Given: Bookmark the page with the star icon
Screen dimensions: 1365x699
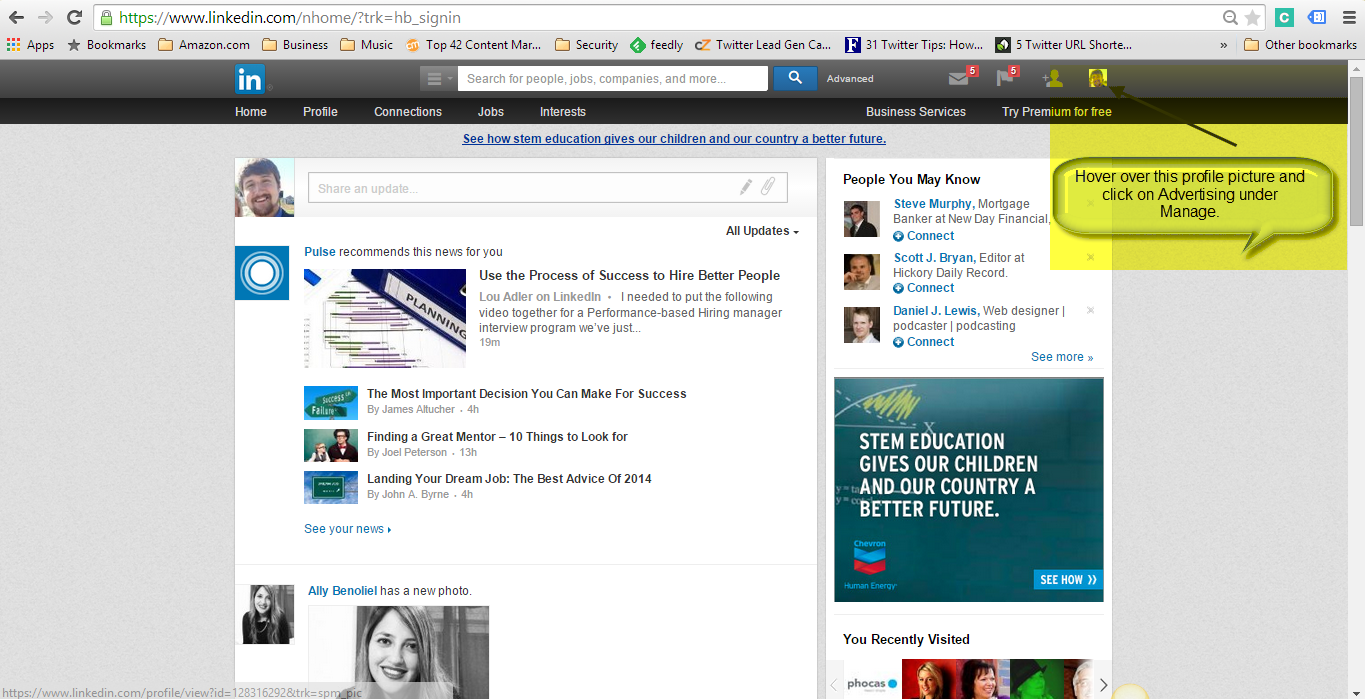Looking at the screenshot, I should 1252,18.
